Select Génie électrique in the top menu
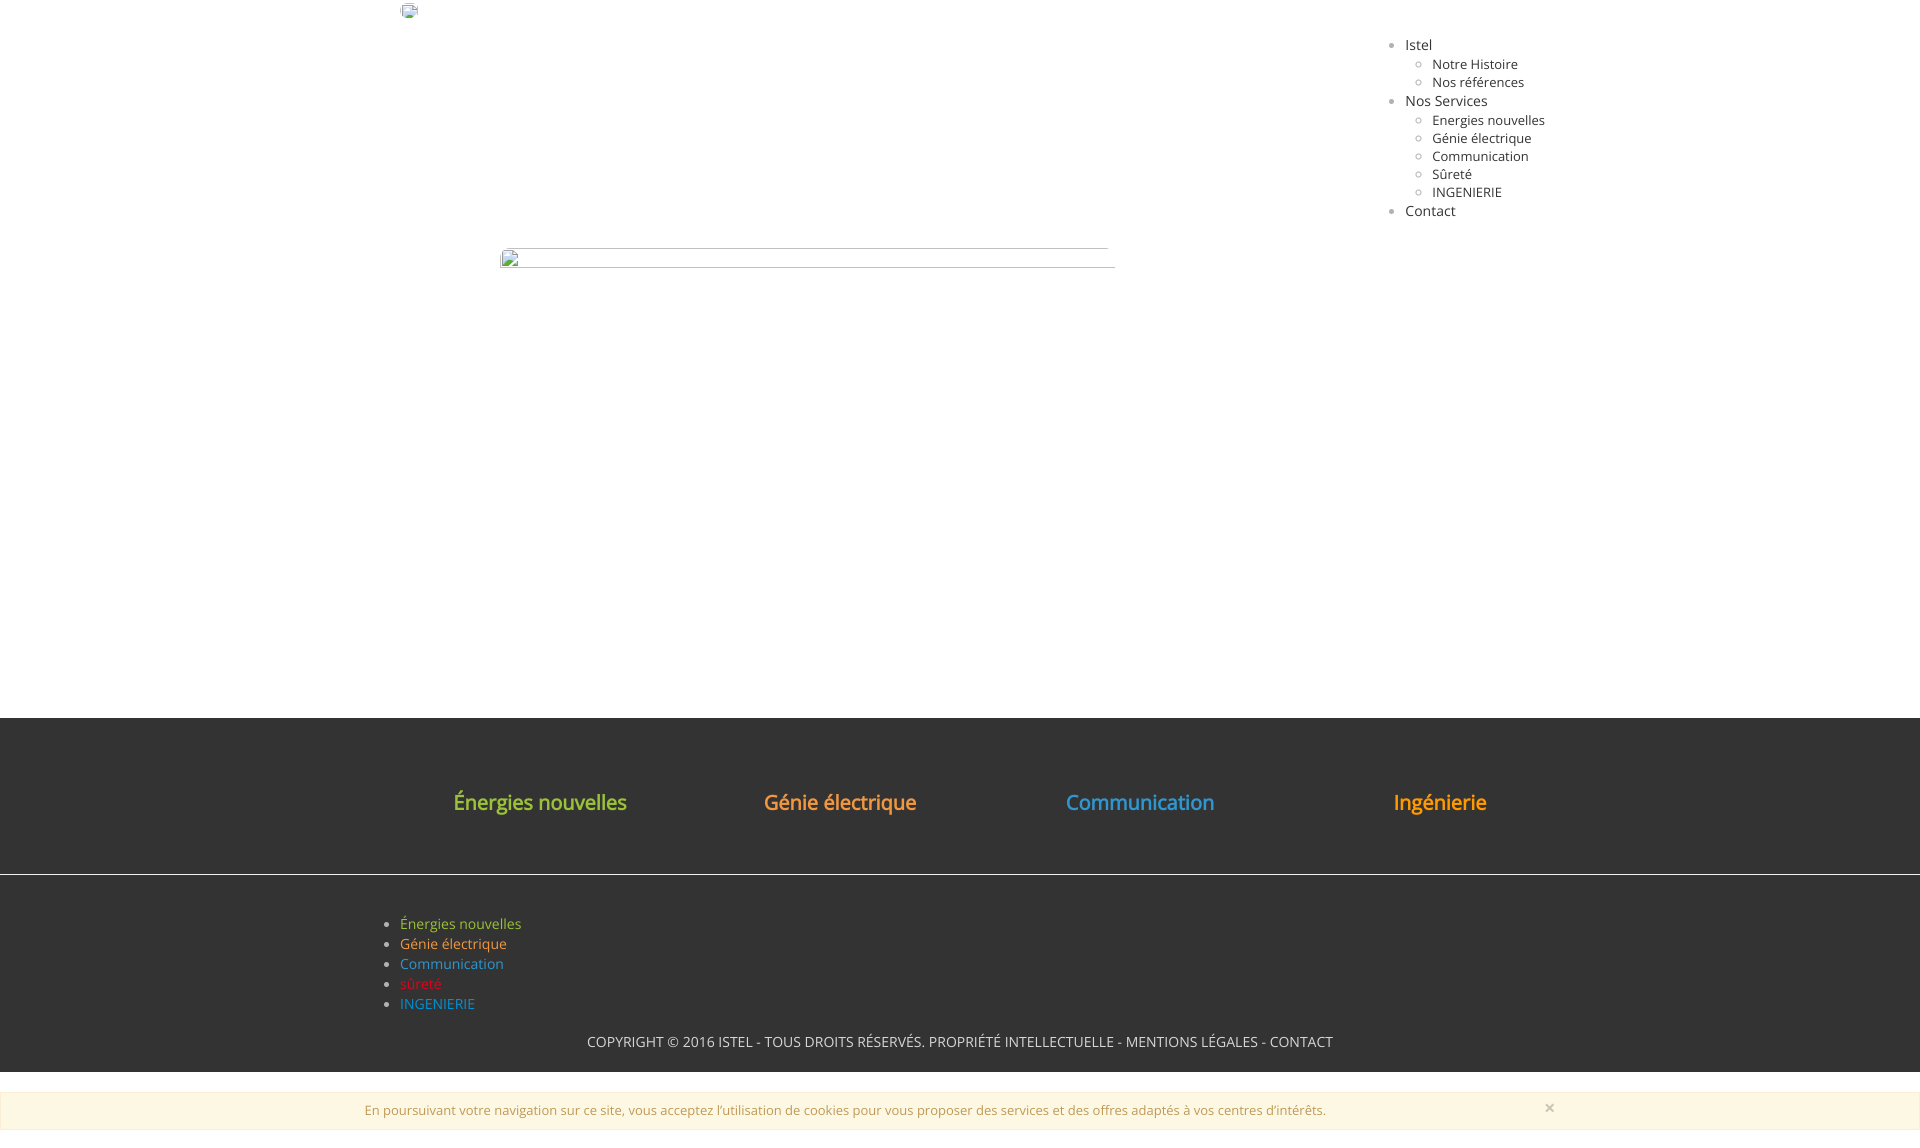This screenshot has height=1148, width=1920. pos(1481,138)
